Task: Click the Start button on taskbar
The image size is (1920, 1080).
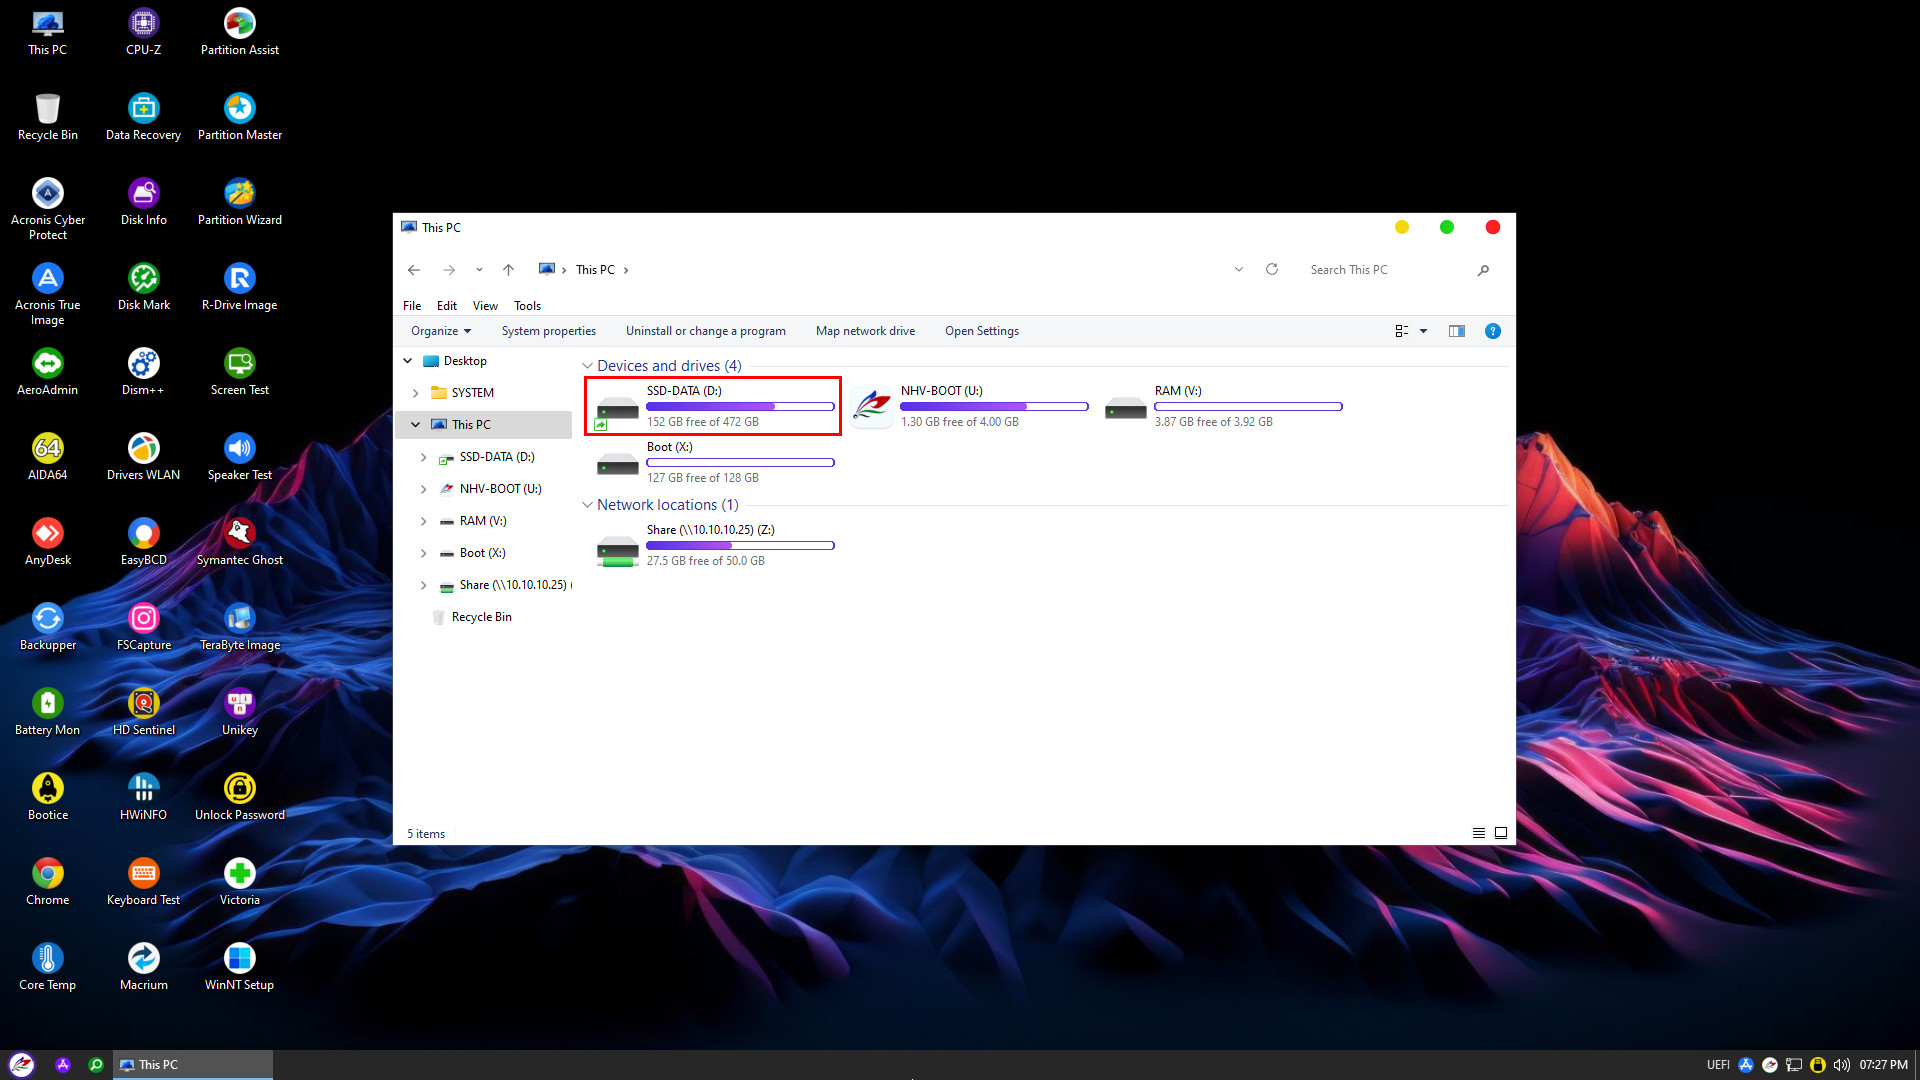Action: (x=22, y=1065)
